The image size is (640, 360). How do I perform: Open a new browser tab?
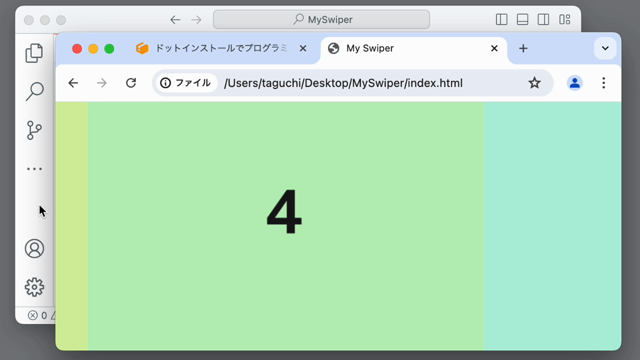[523, 48]
